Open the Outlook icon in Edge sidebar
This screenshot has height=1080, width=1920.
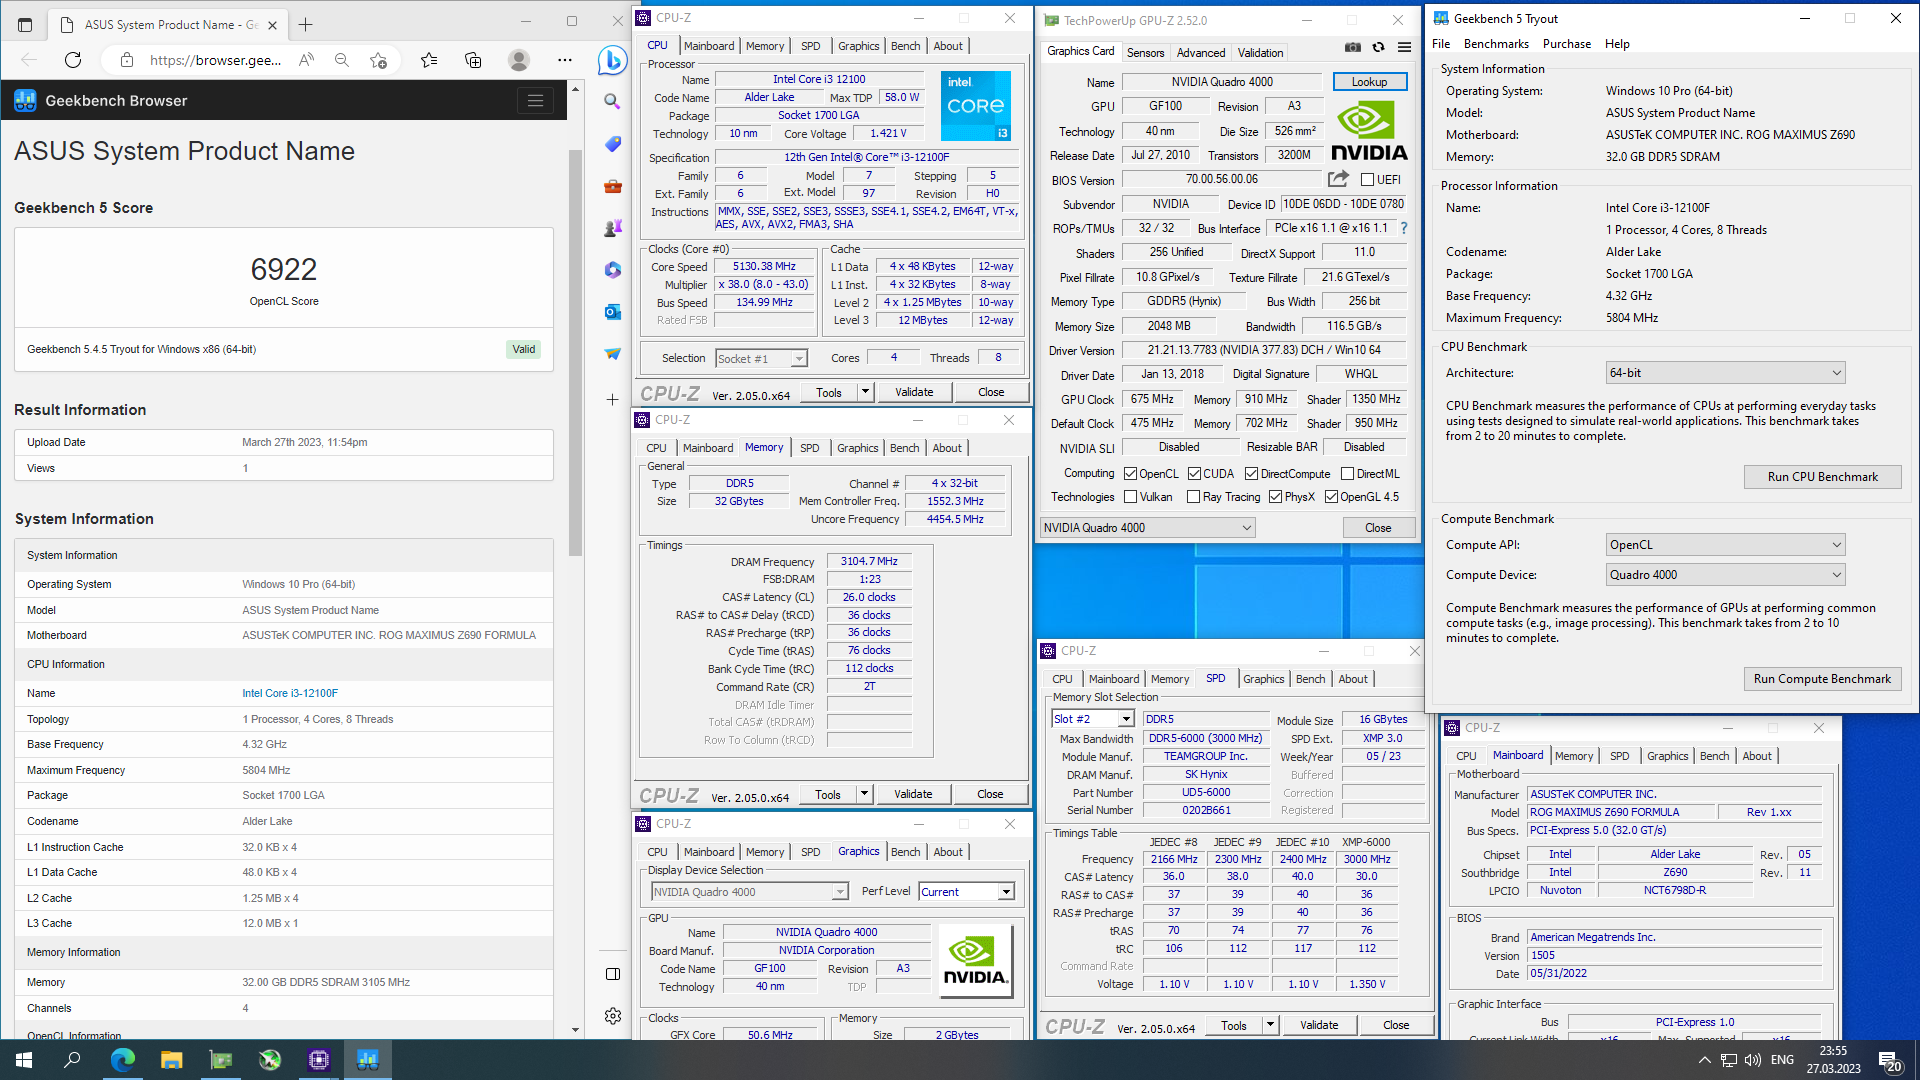(x=612, y=312)
